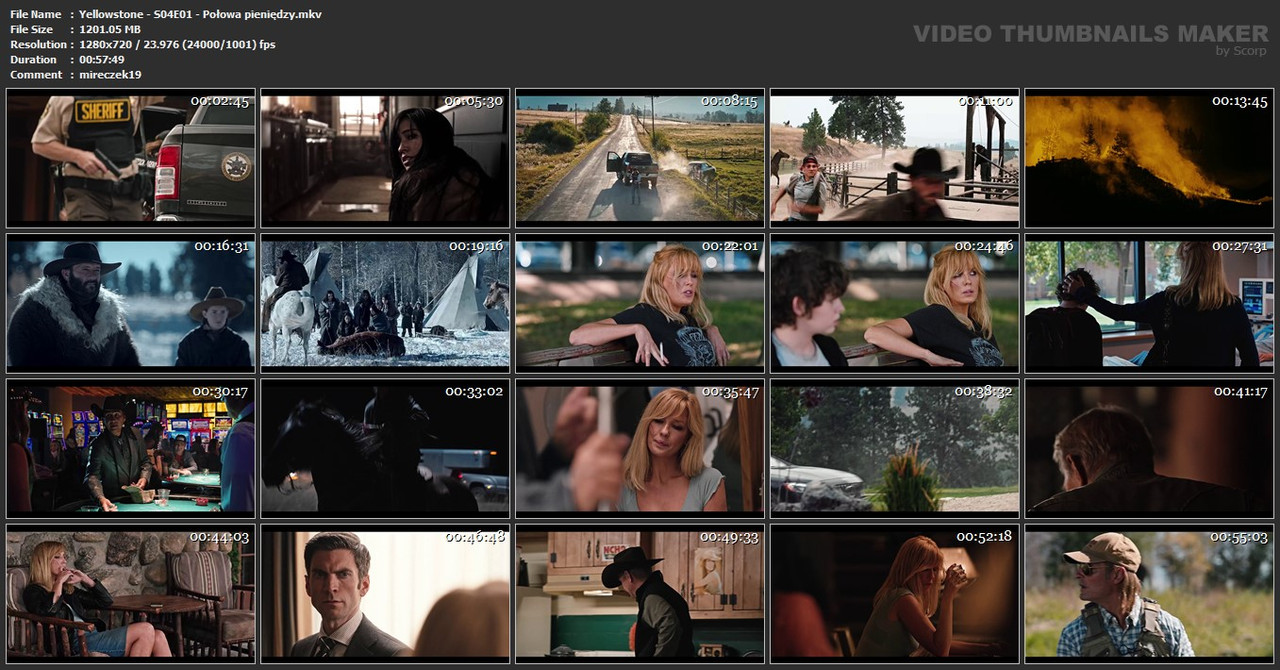Screen dimensions: 1280x670
Task: Open the thumbnail at timestamp 00:05:30
Action: [385, 157]
